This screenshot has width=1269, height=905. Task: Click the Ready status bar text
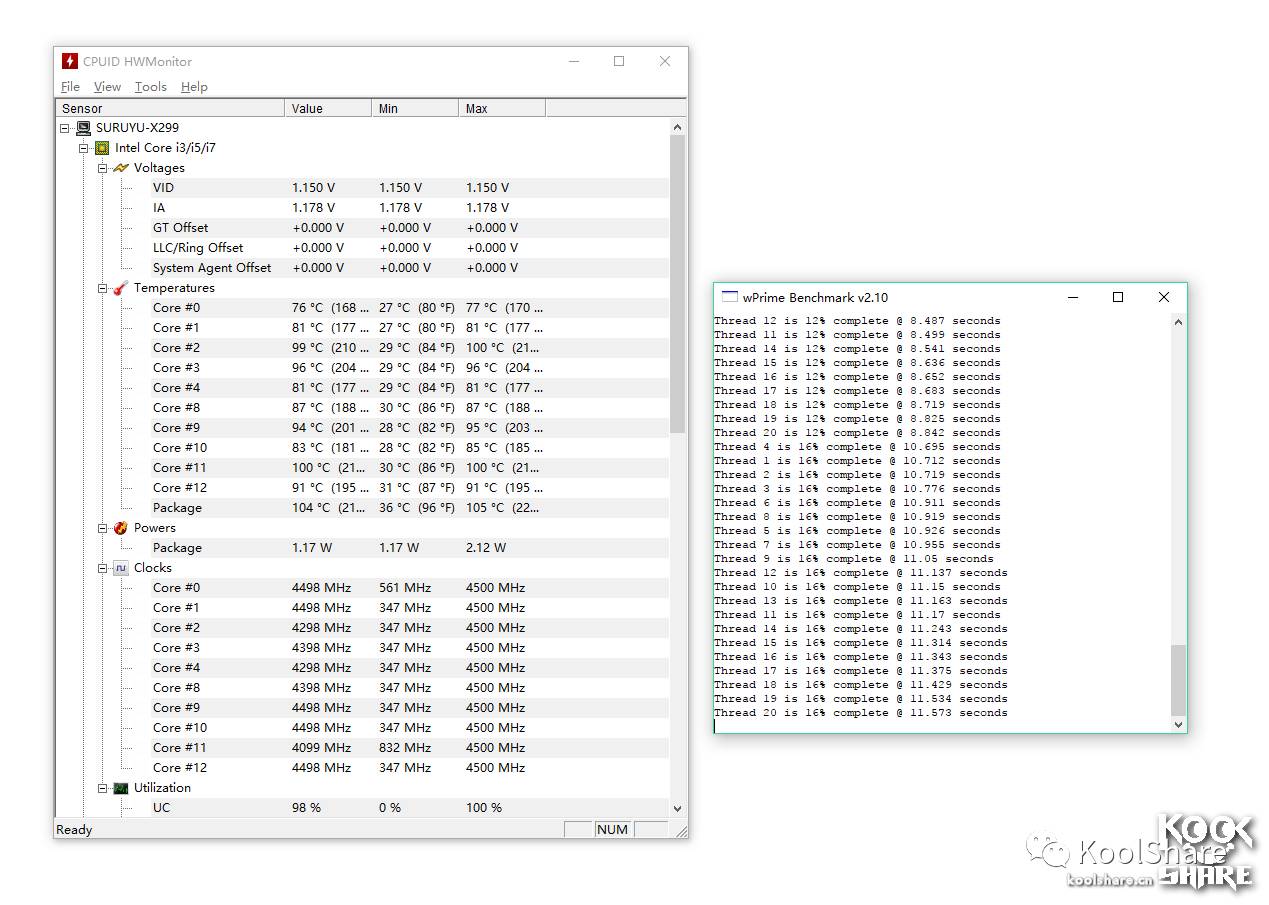coord(75,830)
